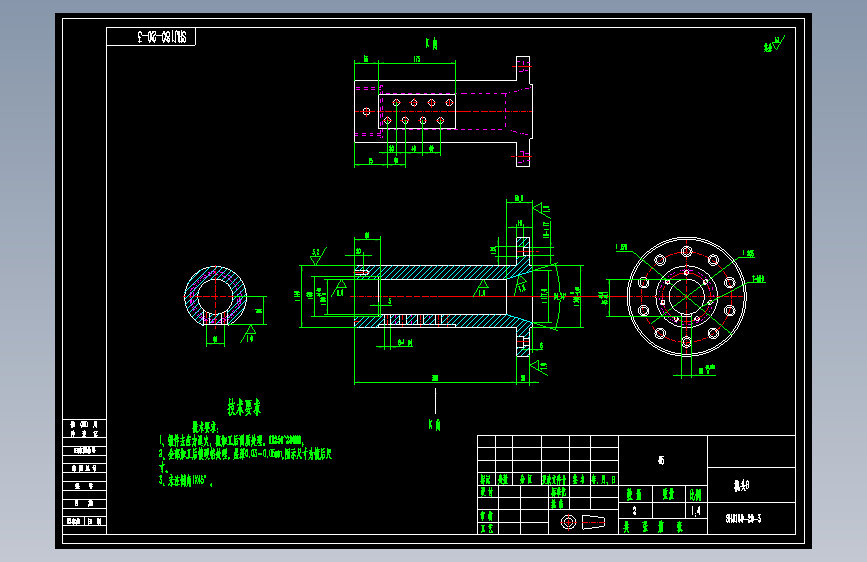Click the surface roughness symbol at top-right corner

[774, 44]
